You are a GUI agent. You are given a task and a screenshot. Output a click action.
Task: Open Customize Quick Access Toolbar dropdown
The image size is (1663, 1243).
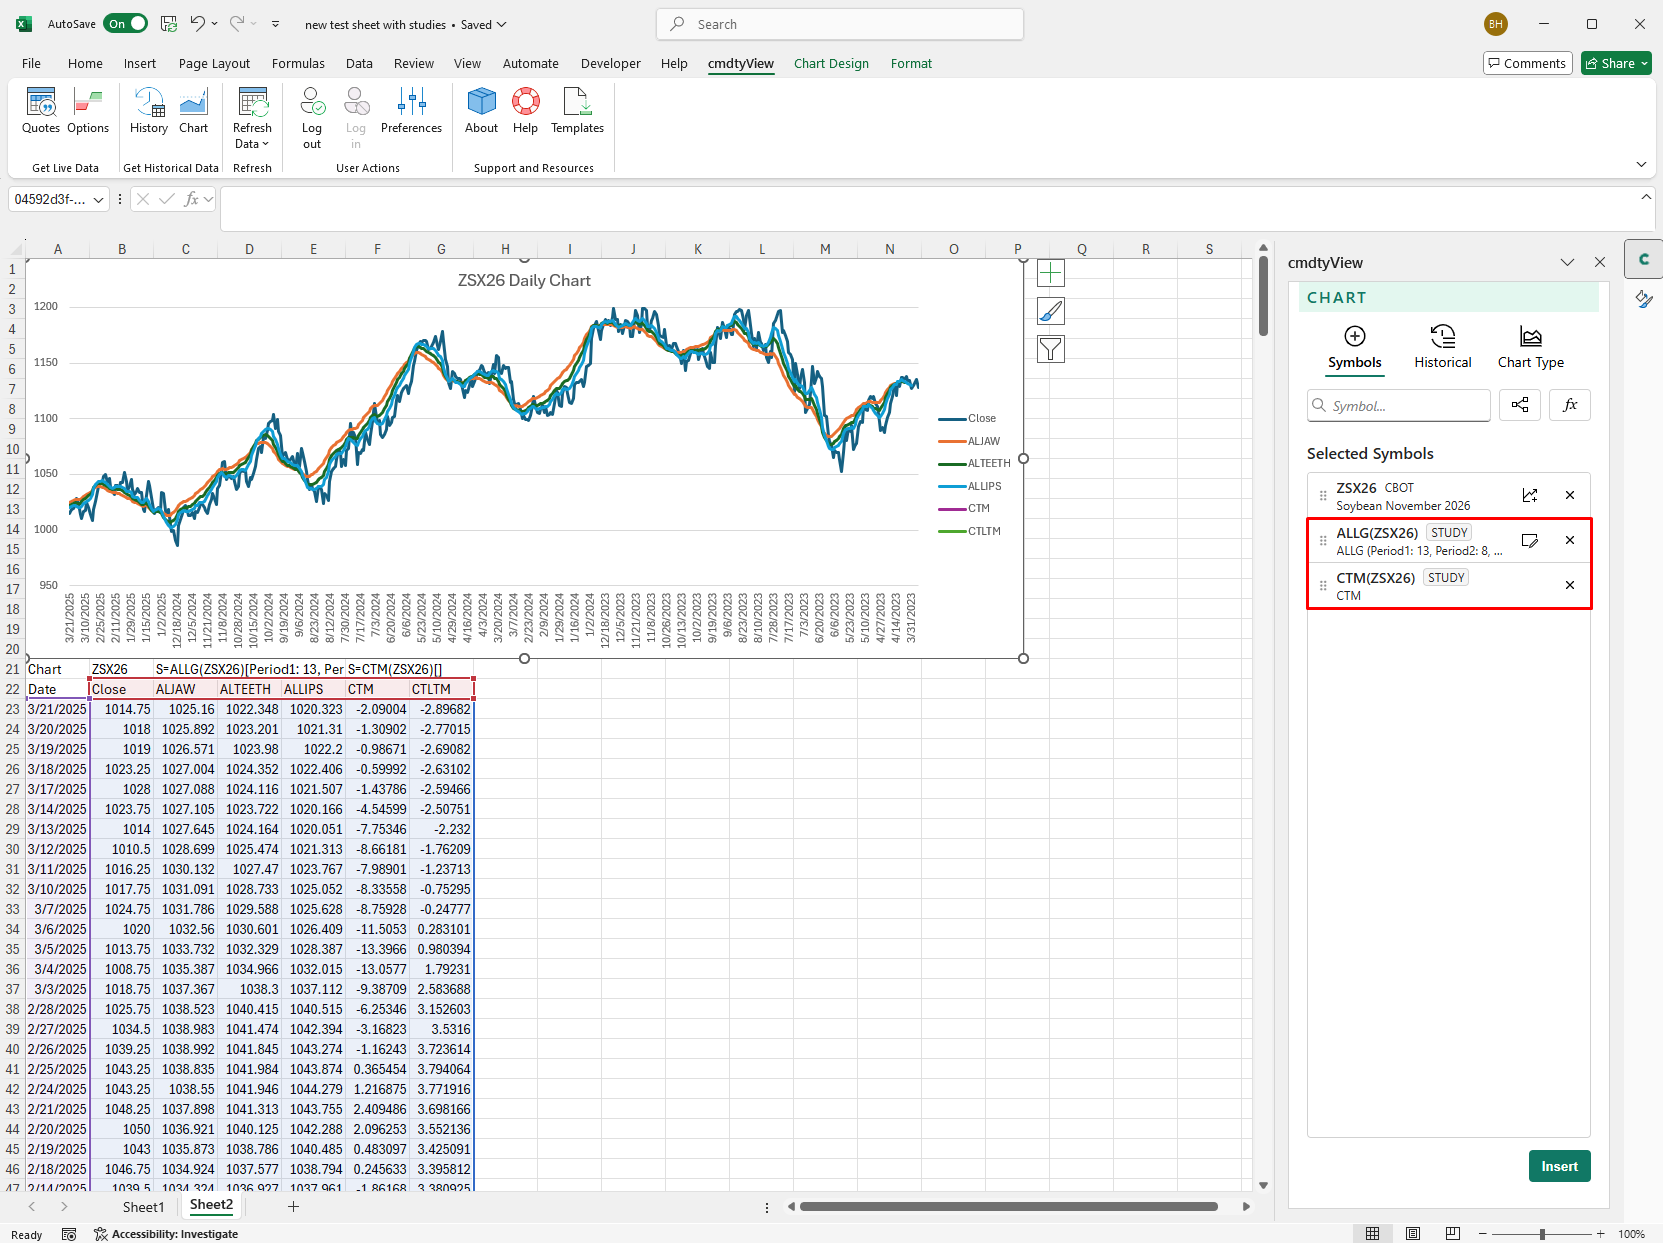click(x=275, y=24)
